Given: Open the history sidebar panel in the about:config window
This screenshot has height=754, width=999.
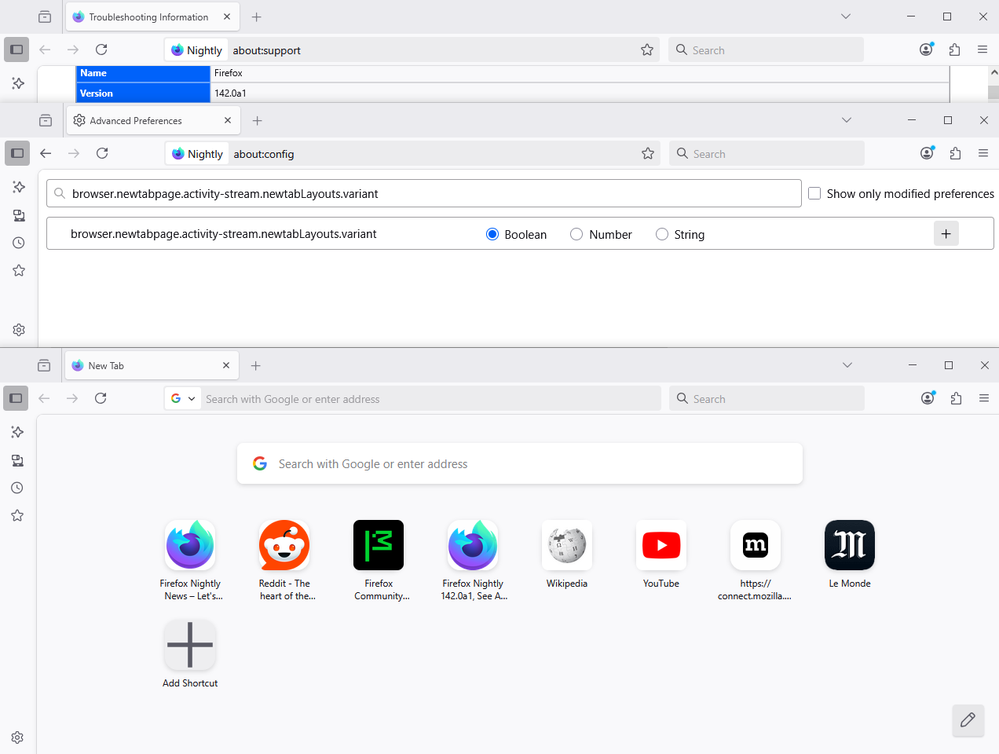Looking at the screenshot, I should pos(18,243).
